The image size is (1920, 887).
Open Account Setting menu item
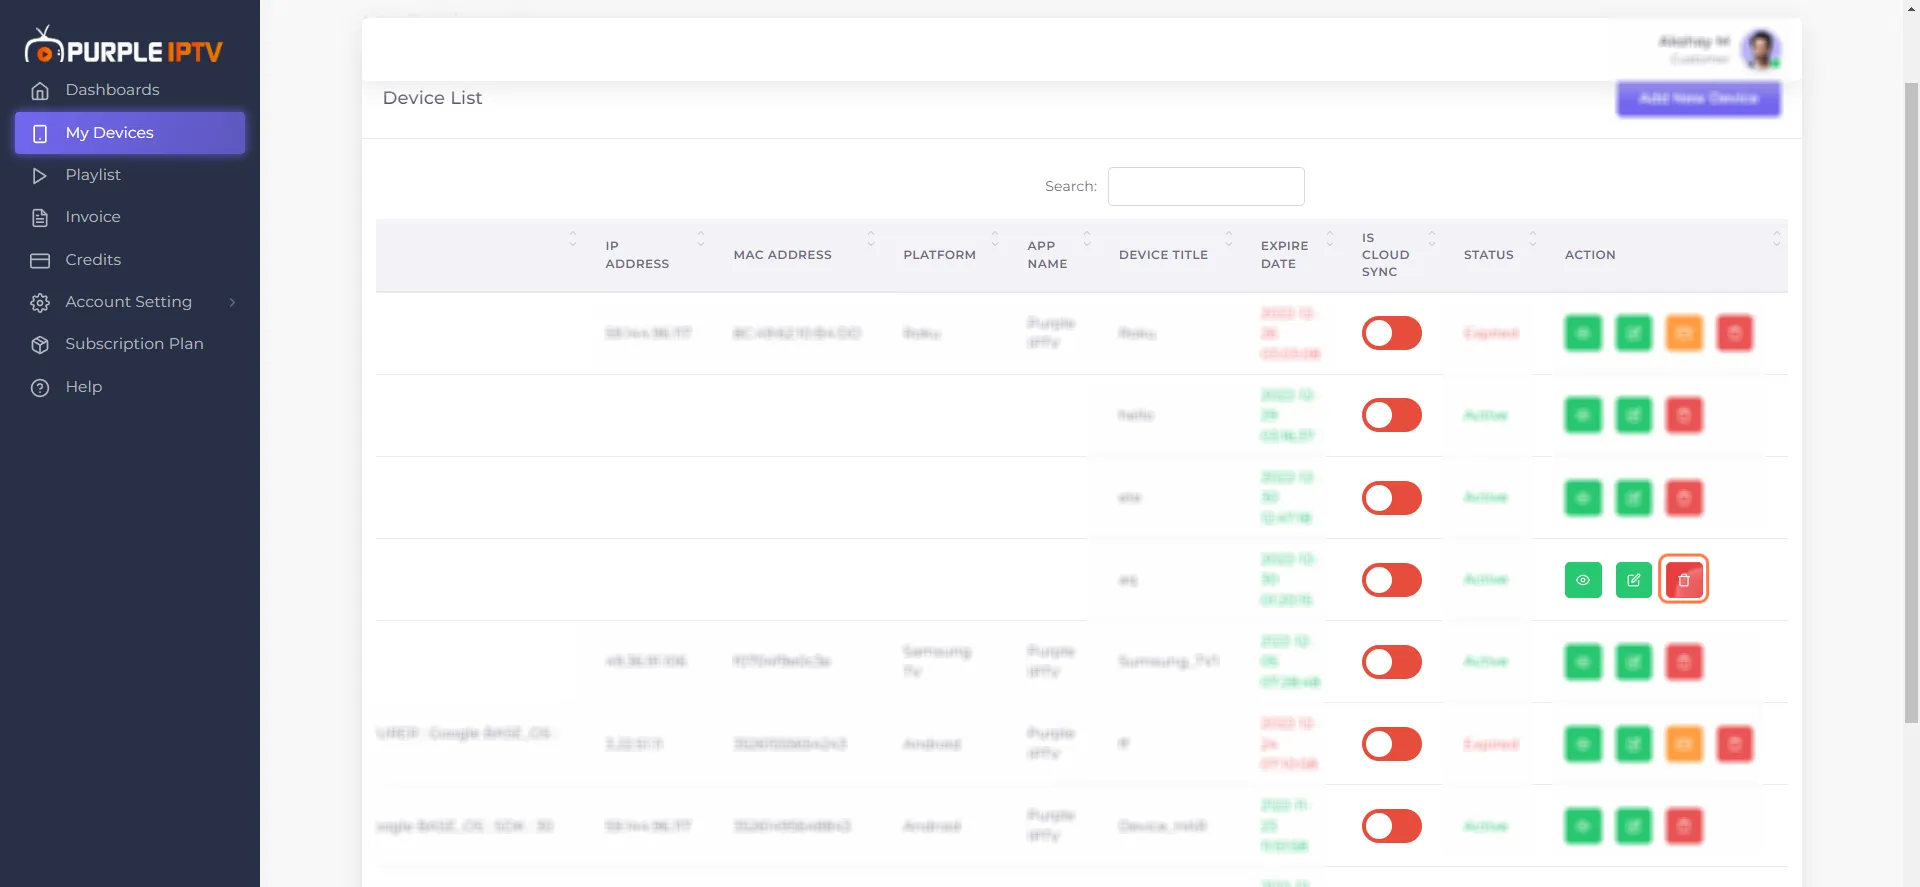[x=130, y=302]
